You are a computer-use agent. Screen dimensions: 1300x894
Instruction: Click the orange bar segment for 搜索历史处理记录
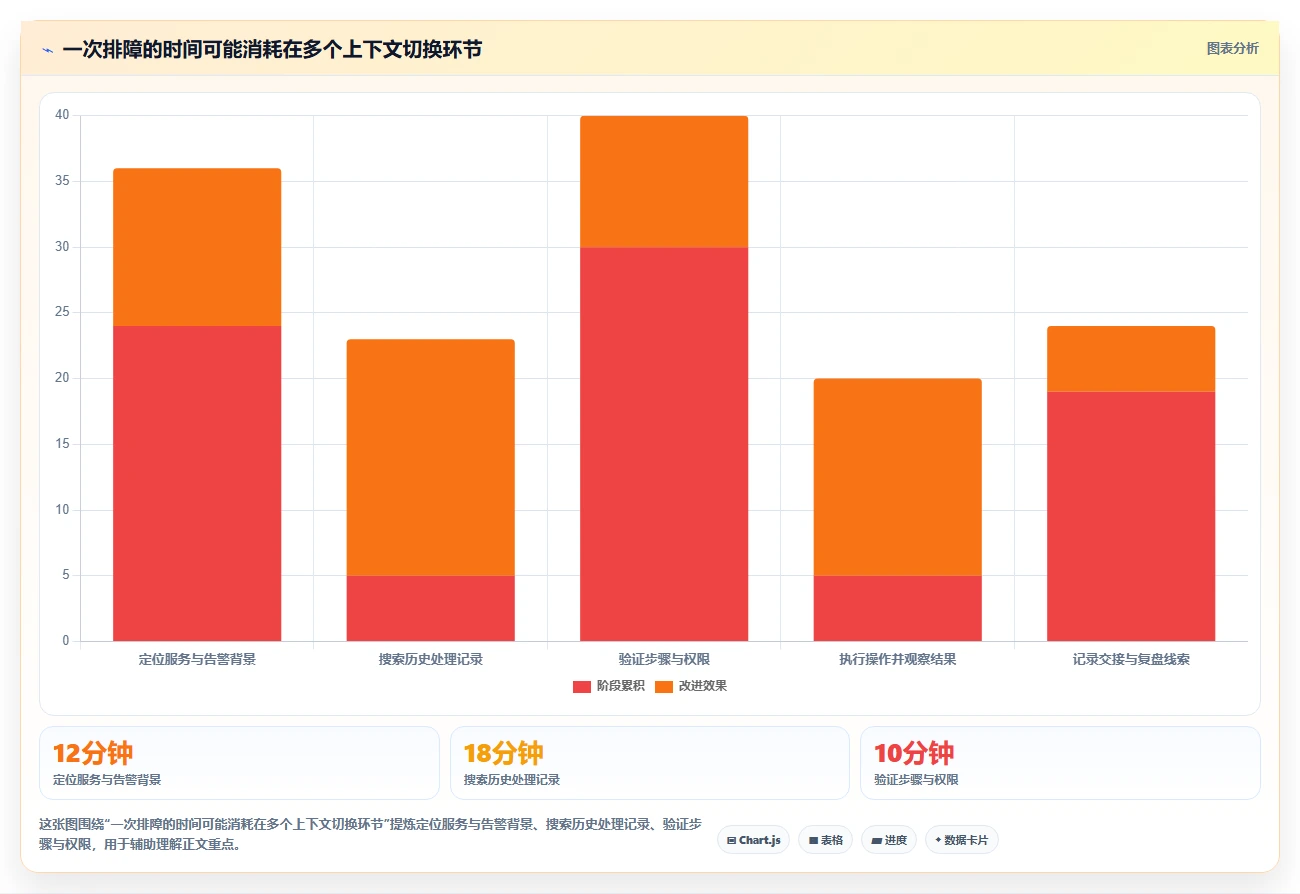click(431, 457)
